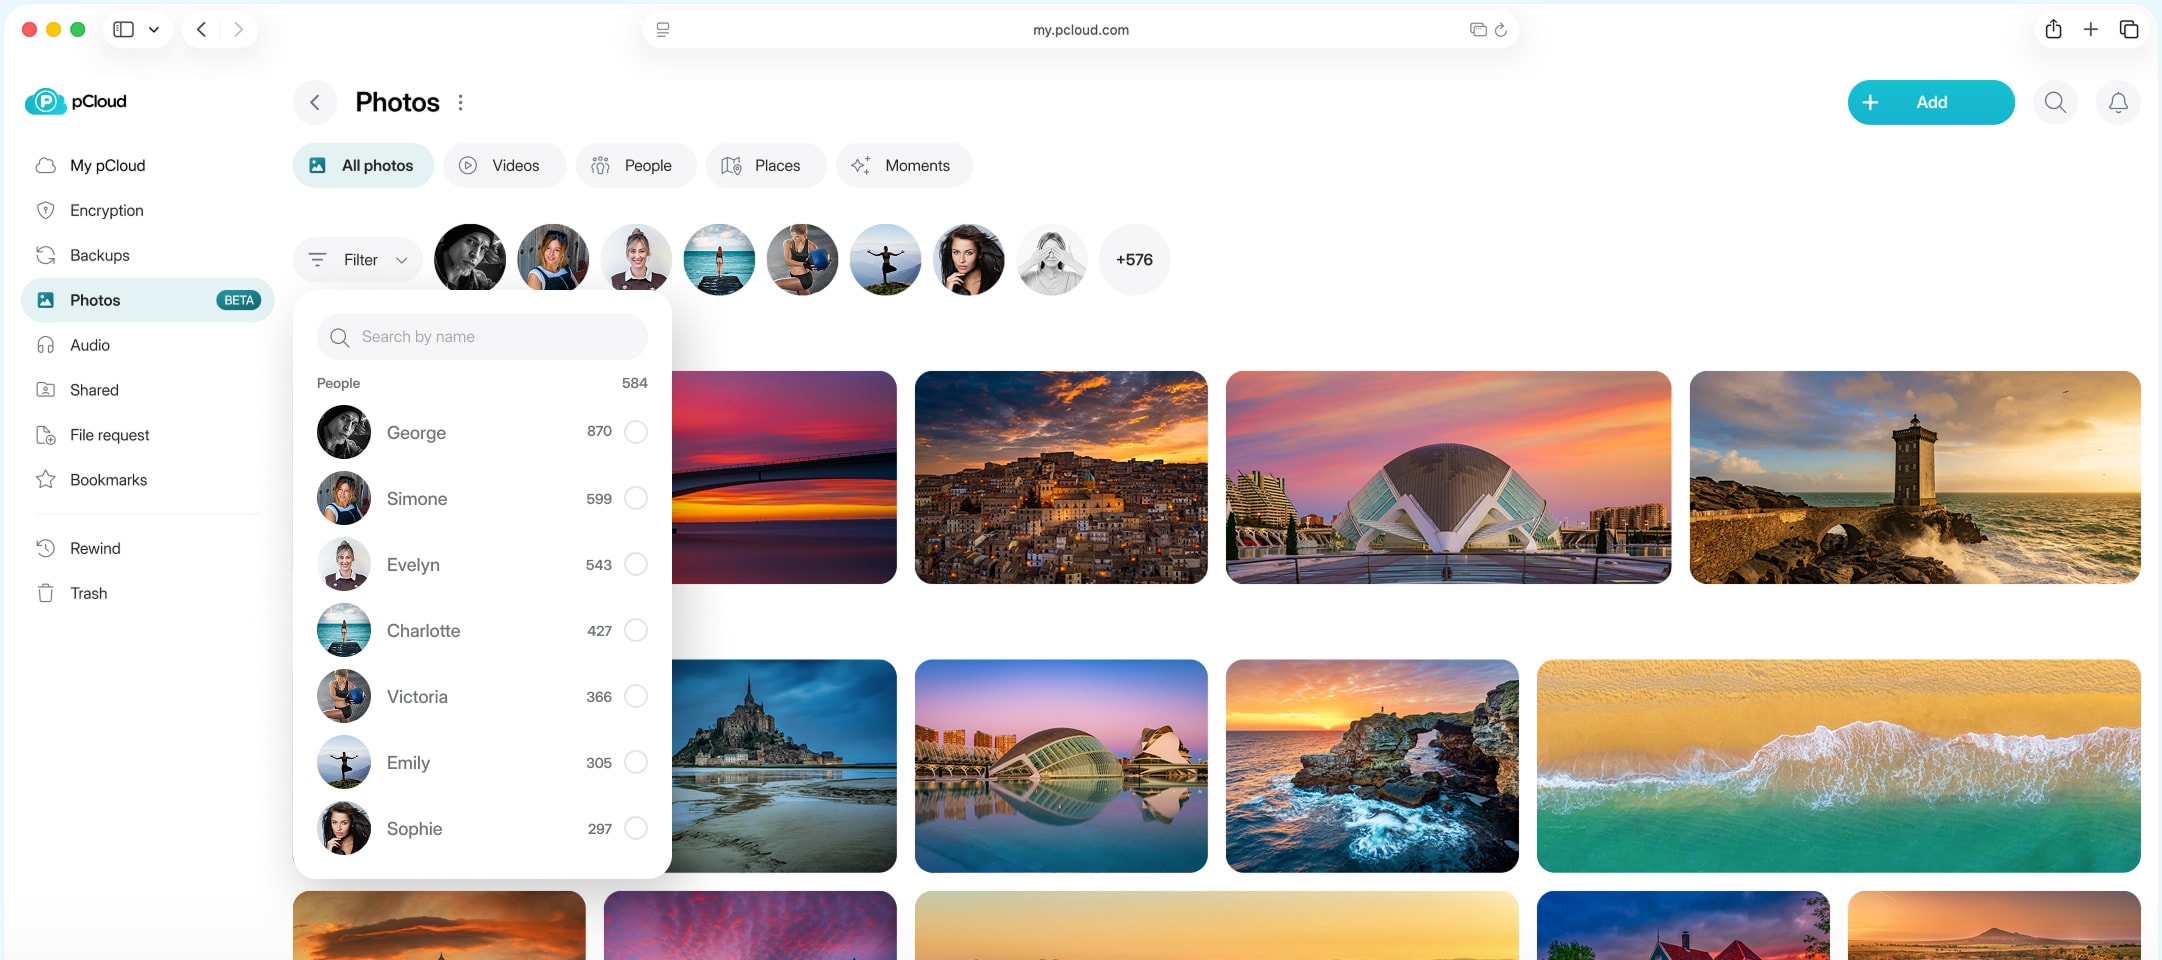Switch to the Videos tab
The height and width of the screenshot is (960, 2162).
[504, 165]
